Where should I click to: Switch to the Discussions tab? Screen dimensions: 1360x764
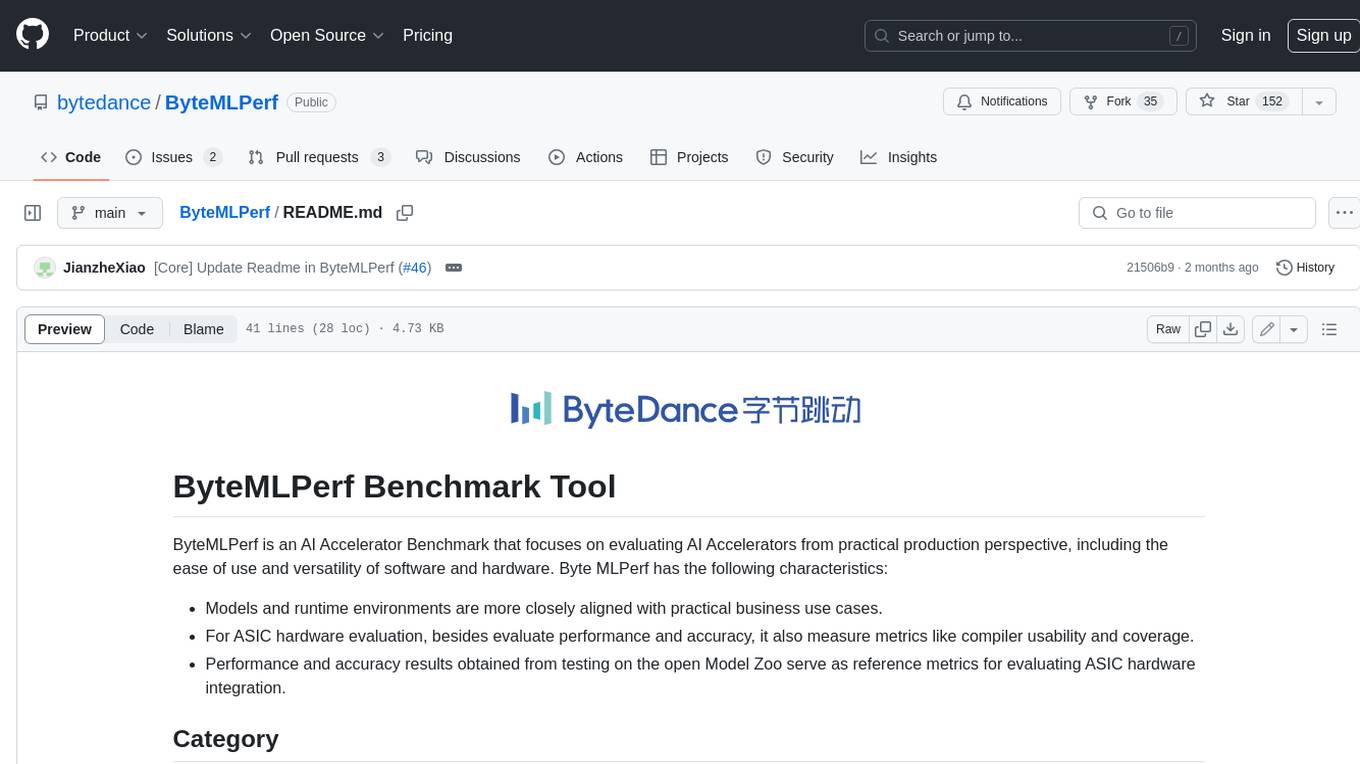point(468,157)
